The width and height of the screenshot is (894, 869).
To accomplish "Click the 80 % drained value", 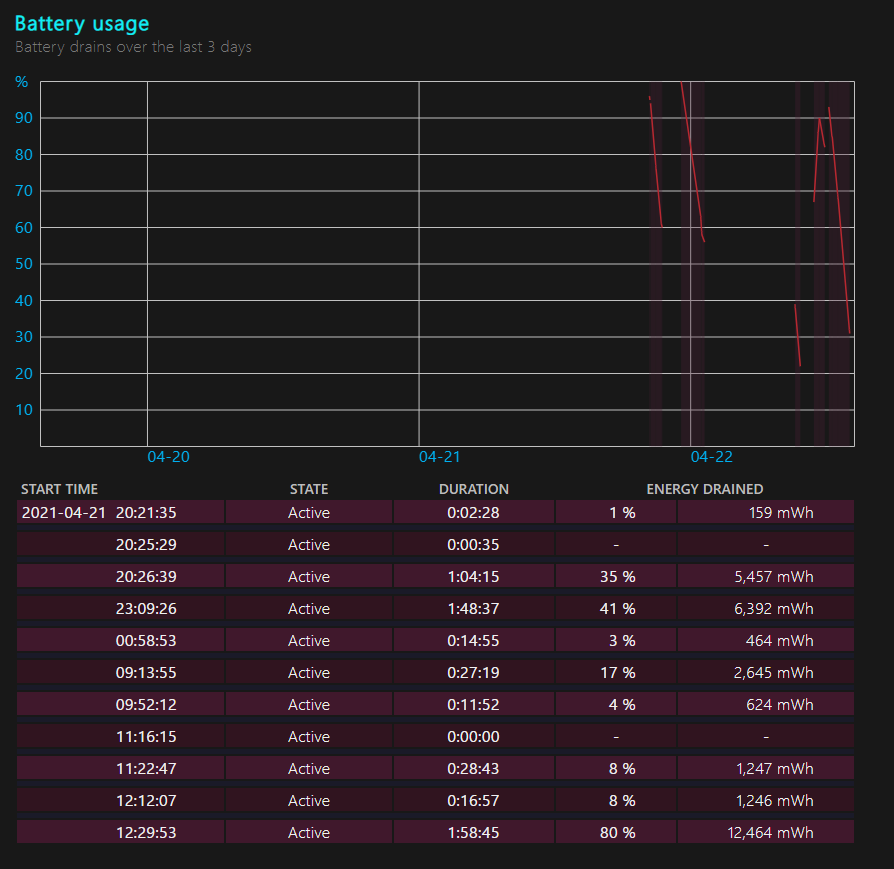I will tap(617, 832).
